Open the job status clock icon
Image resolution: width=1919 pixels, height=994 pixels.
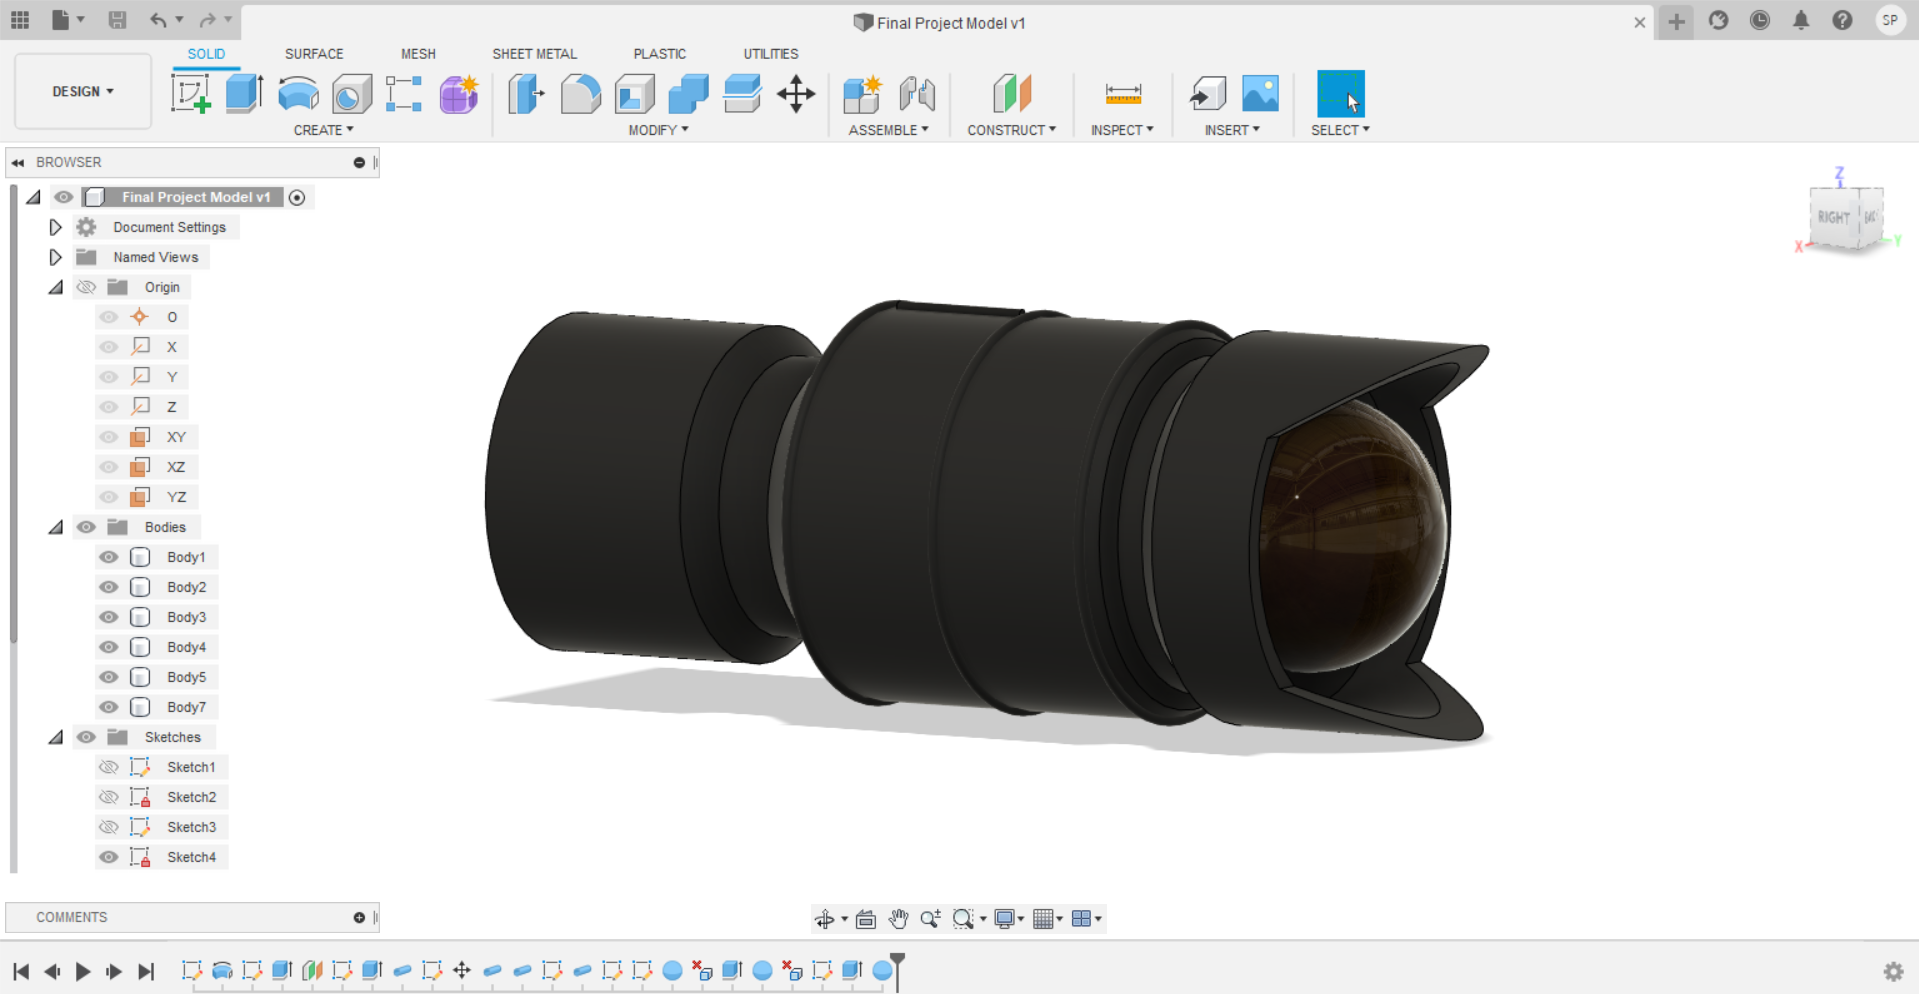[1760, 20]
